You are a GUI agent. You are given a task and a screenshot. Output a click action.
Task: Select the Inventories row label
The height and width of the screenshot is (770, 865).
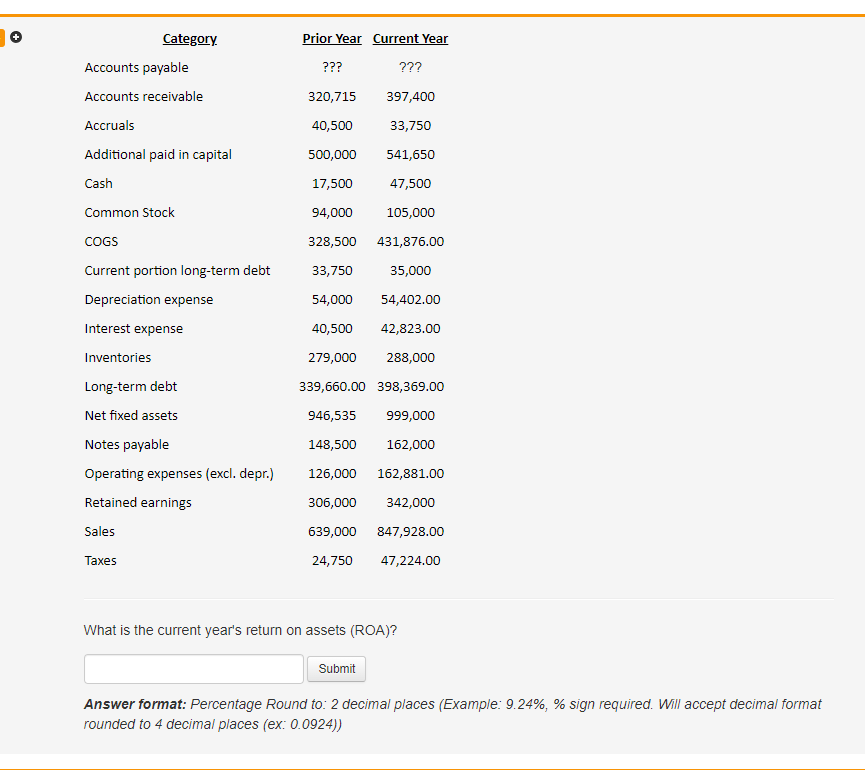117,357
